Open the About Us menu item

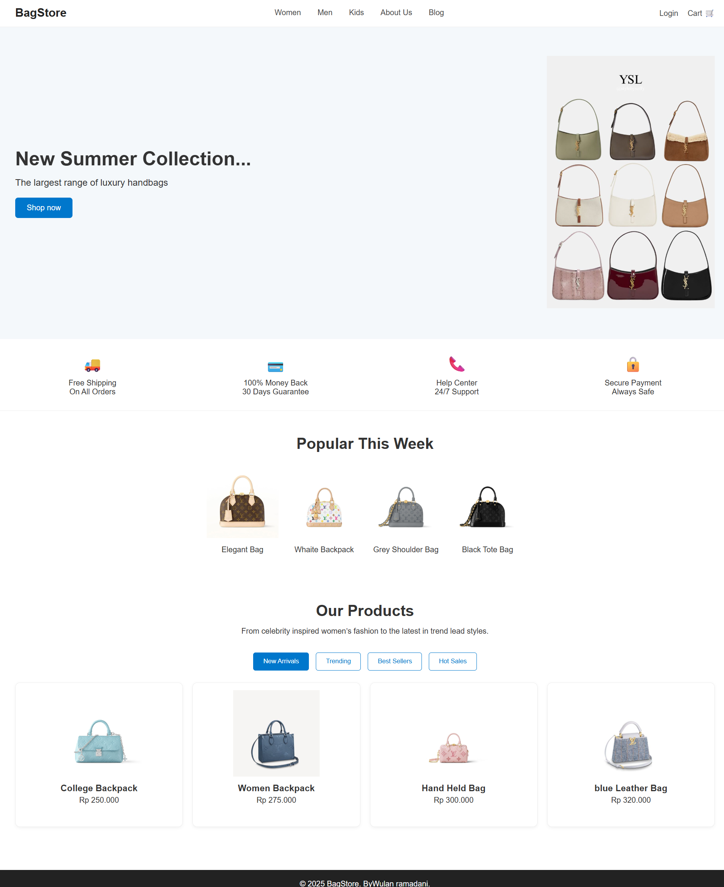click(396, 12)
